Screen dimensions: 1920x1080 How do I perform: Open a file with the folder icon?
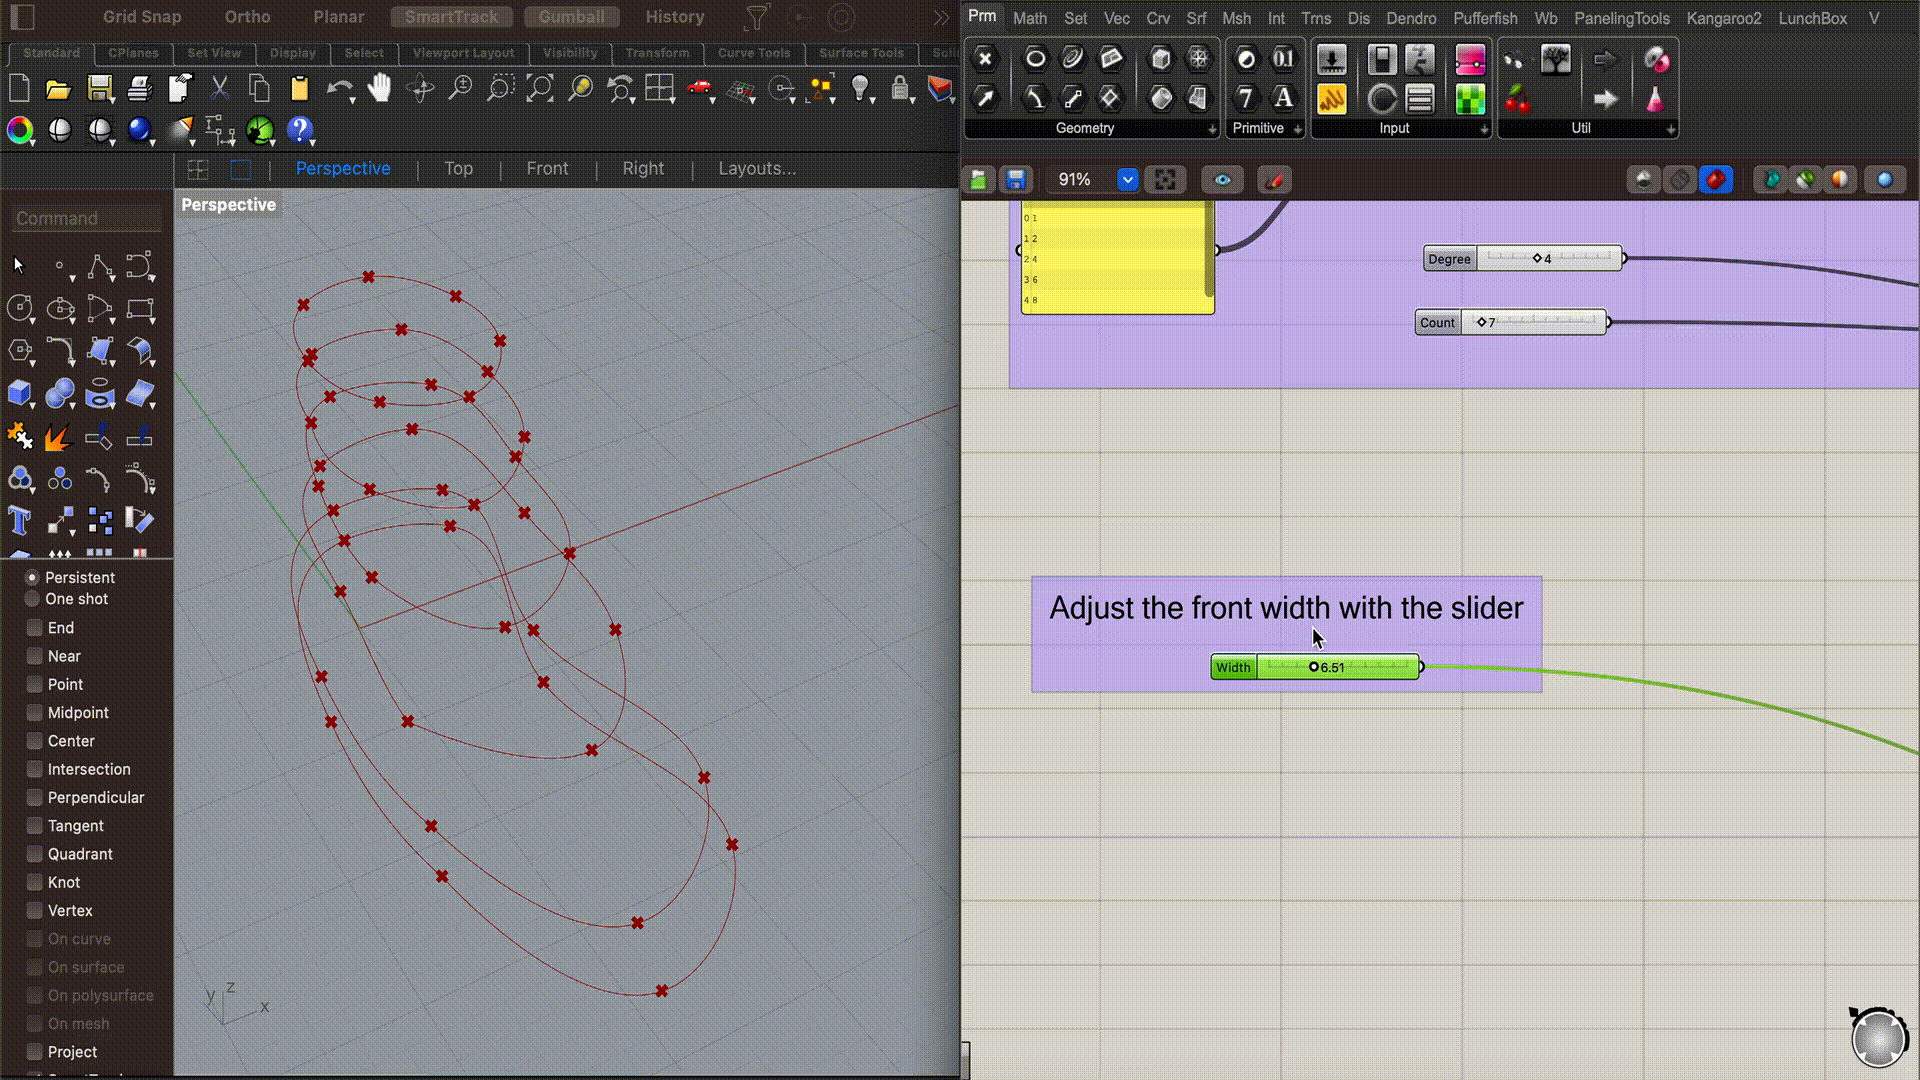[58, 89]
